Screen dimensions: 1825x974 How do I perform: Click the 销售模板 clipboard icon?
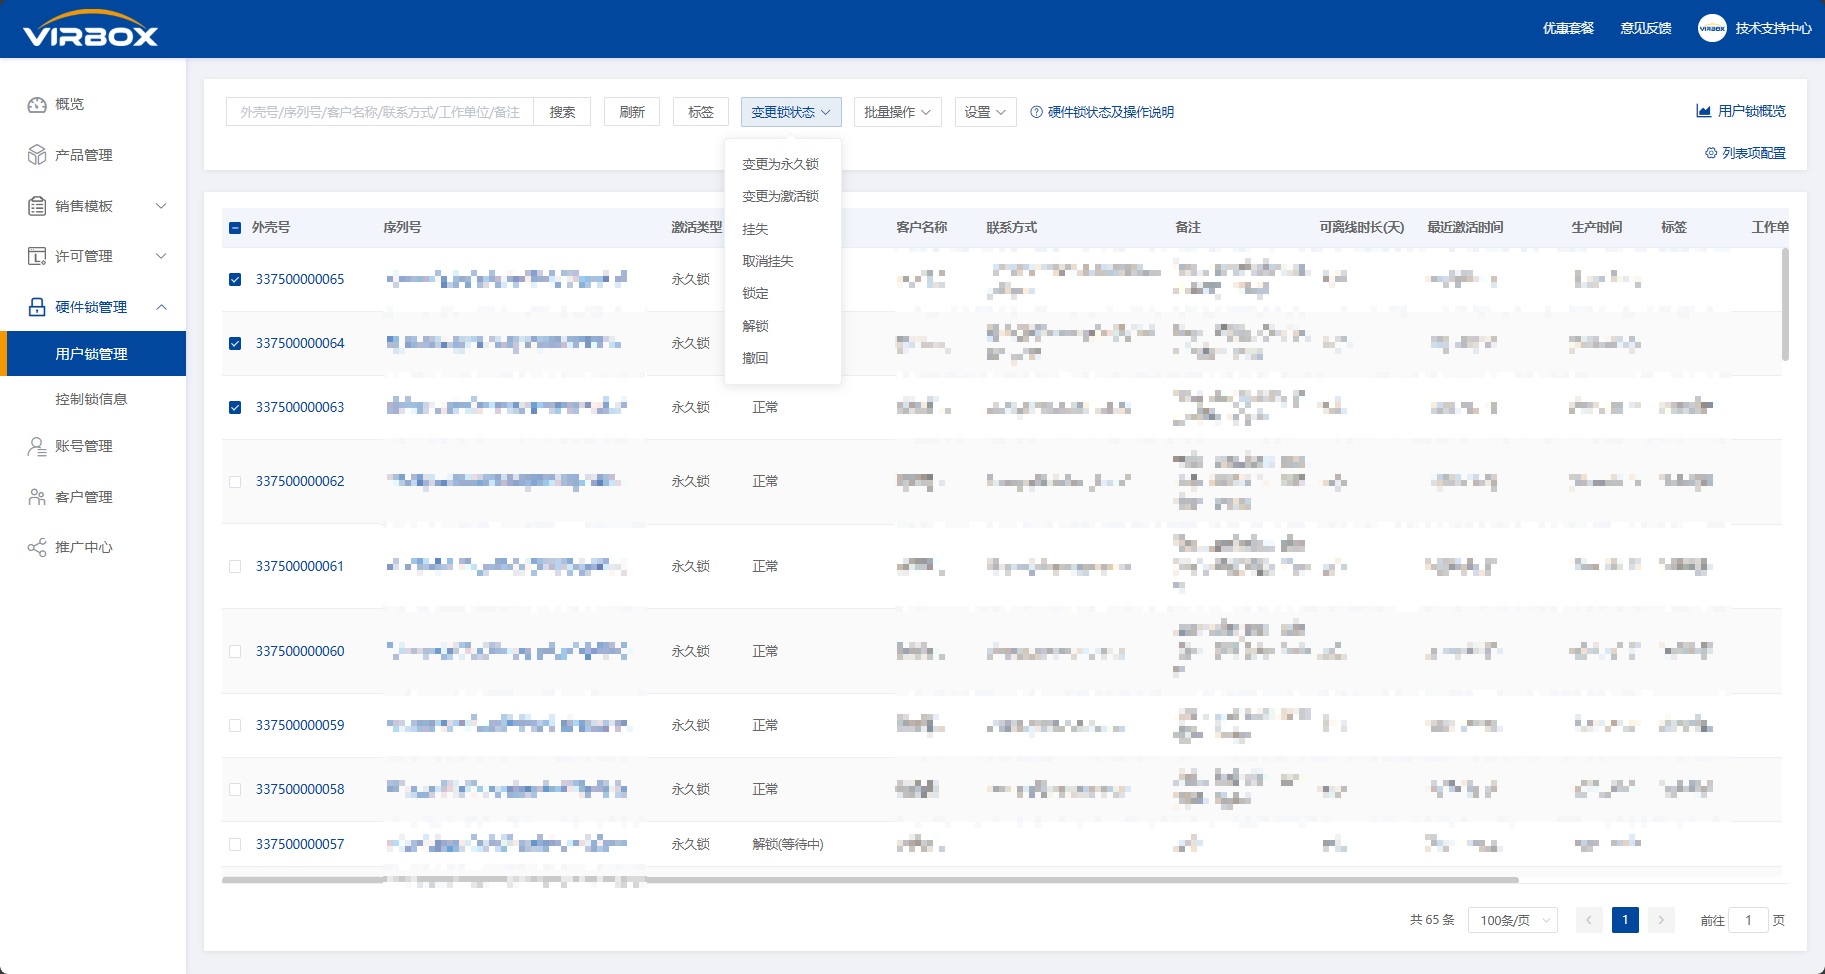(x=37, y=206)
